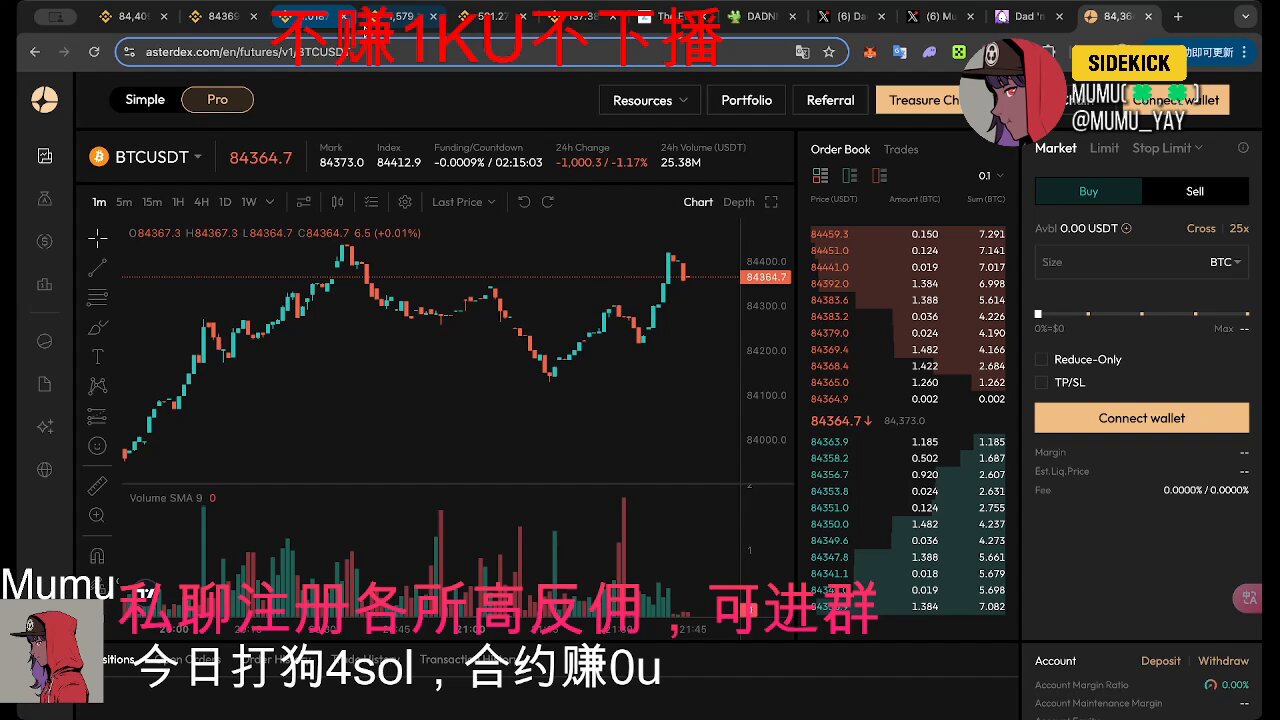Open the indicators list icon in chart toolbar
Viewport: 1280px width, 720px height.
[371, 202]
